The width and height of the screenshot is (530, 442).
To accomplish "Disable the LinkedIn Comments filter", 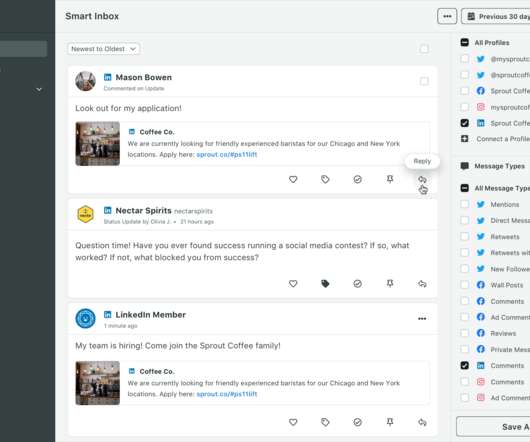I will 465,365.
